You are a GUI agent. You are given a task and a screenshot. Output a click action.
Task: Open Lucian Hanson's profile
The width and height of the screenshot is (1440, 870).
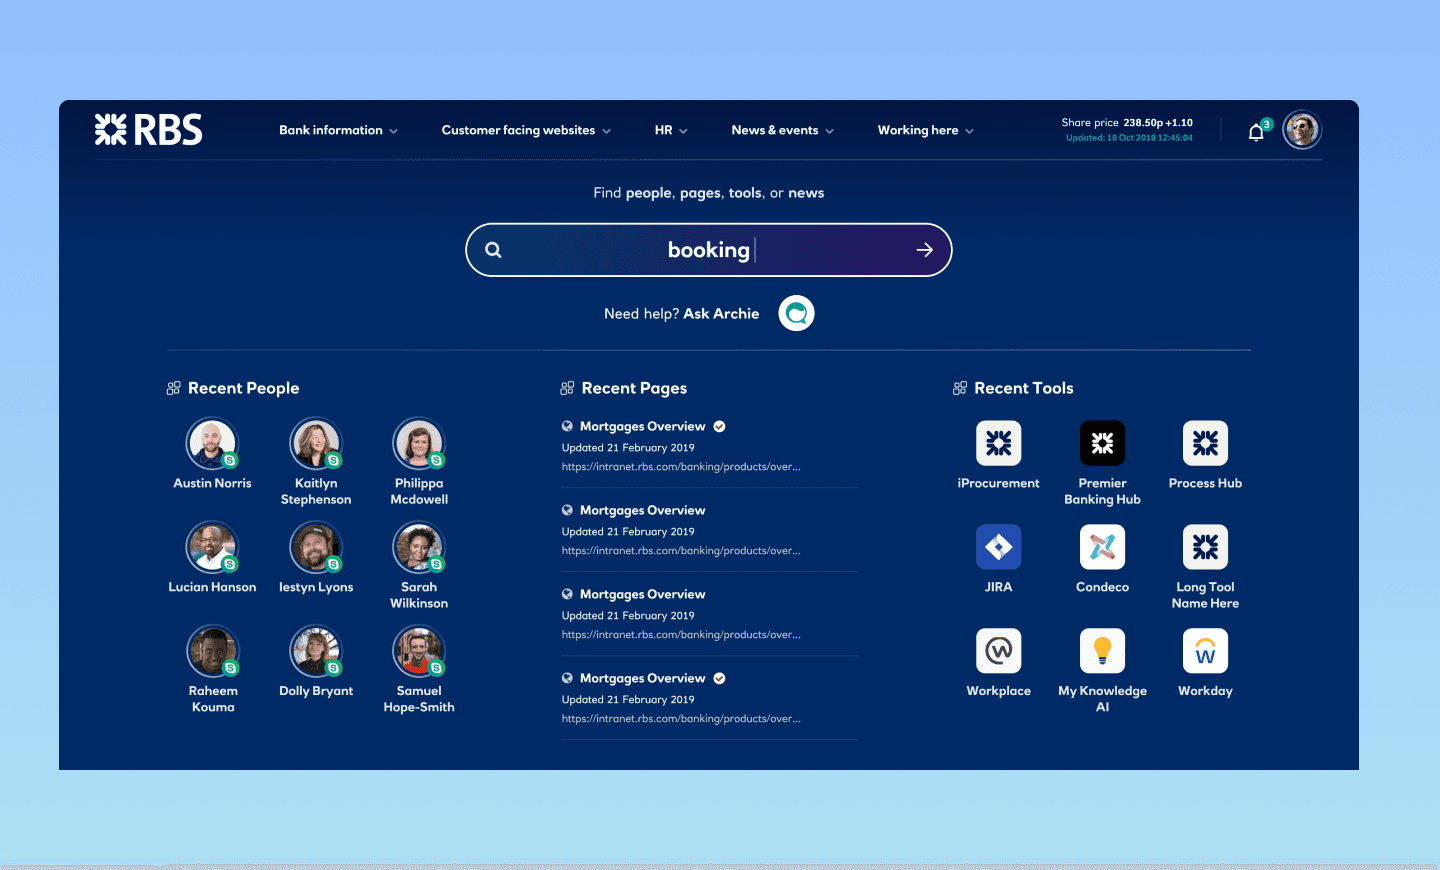pos(212,547)
